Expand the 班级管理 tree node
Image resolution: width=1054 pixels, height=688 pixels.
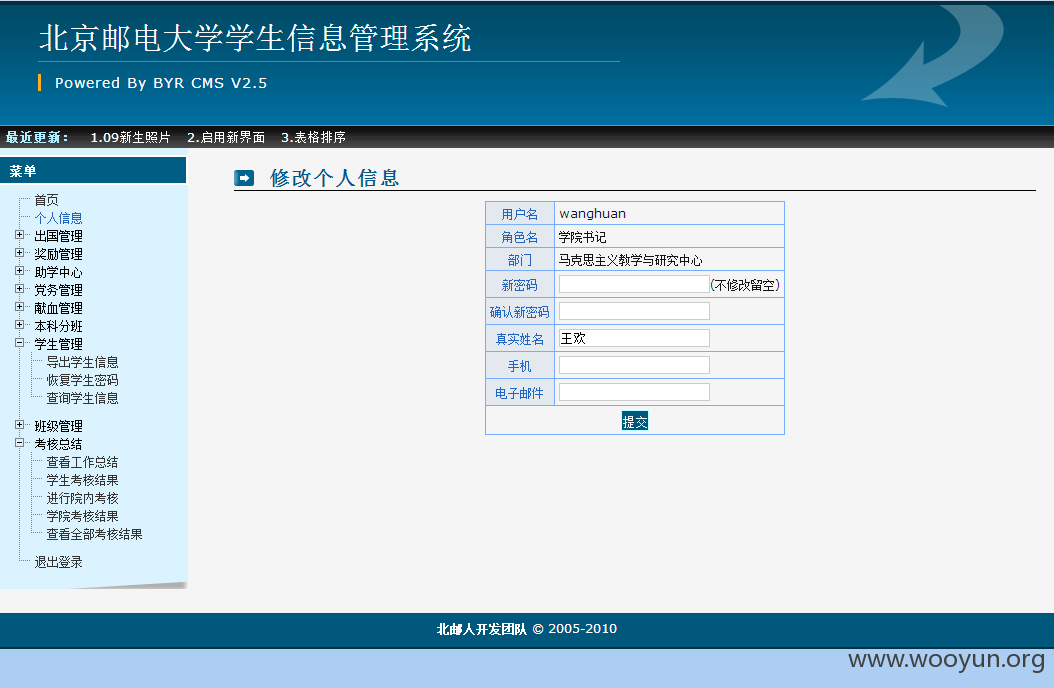[x=19, y=425]
